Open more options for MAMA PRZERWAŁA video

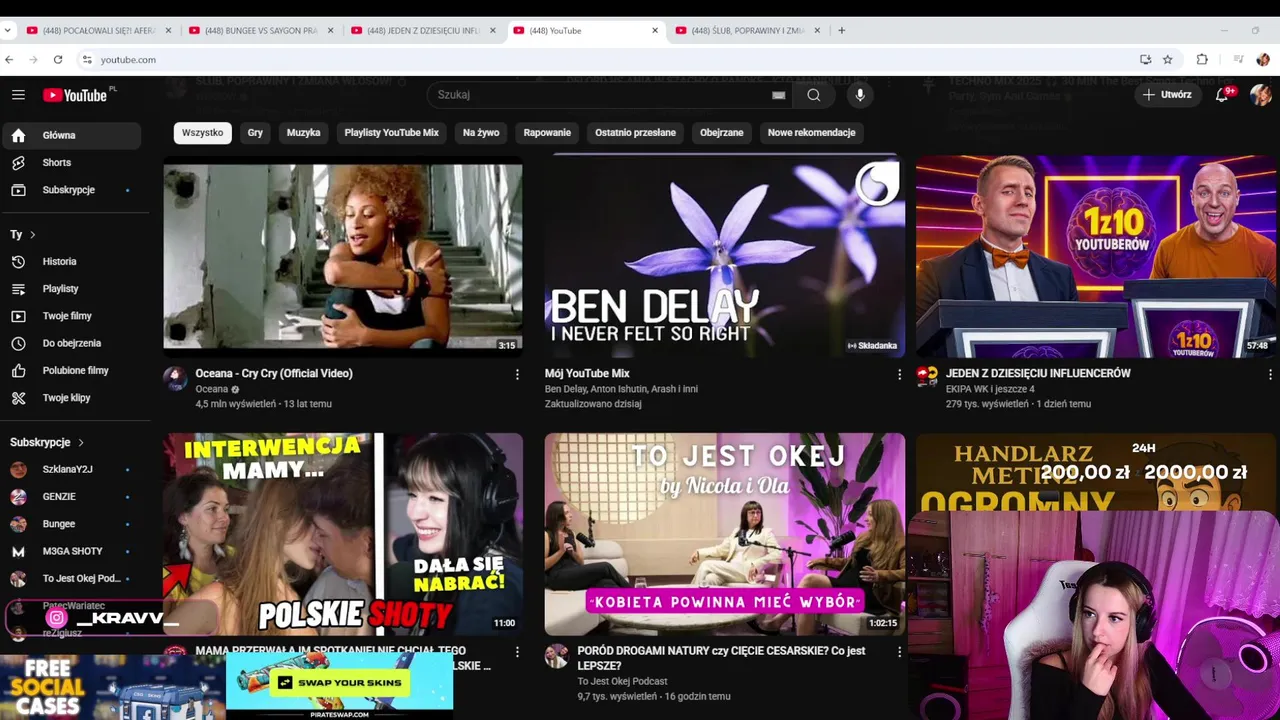[x=517, y=652]
